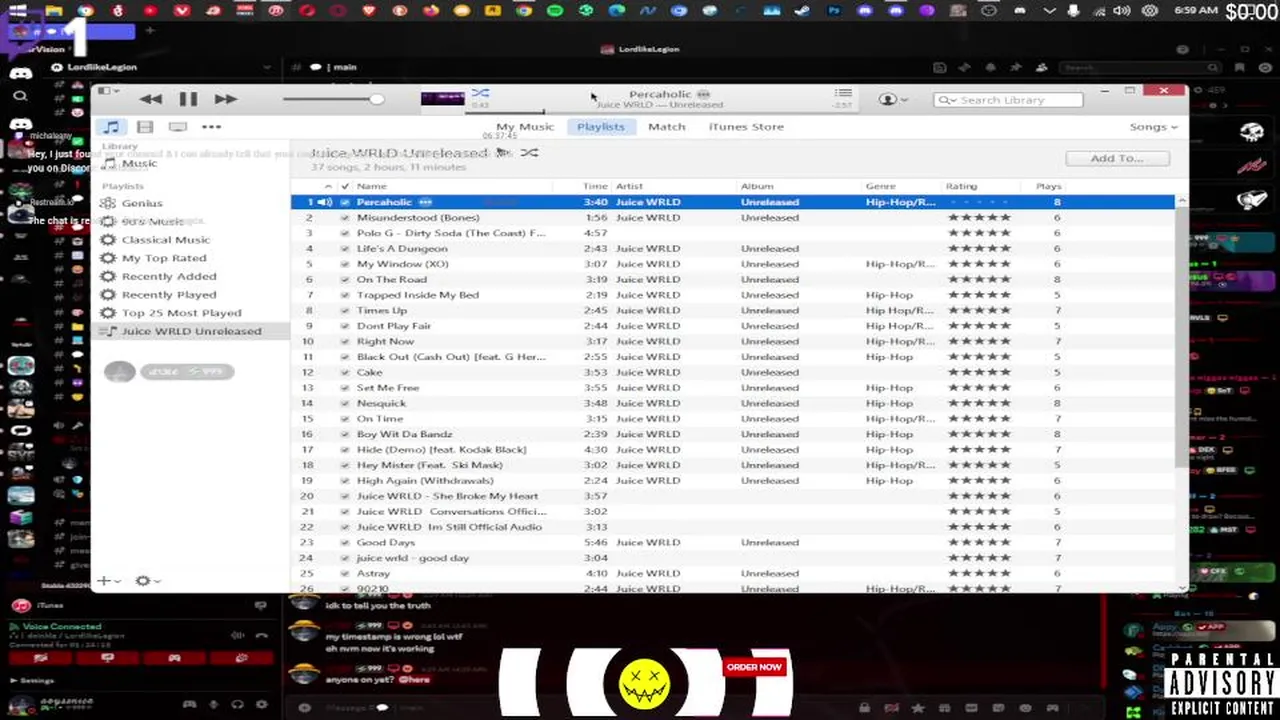The image size is (1280, 720).
Task: Open the more media types ellipsis
Action: 211,127
